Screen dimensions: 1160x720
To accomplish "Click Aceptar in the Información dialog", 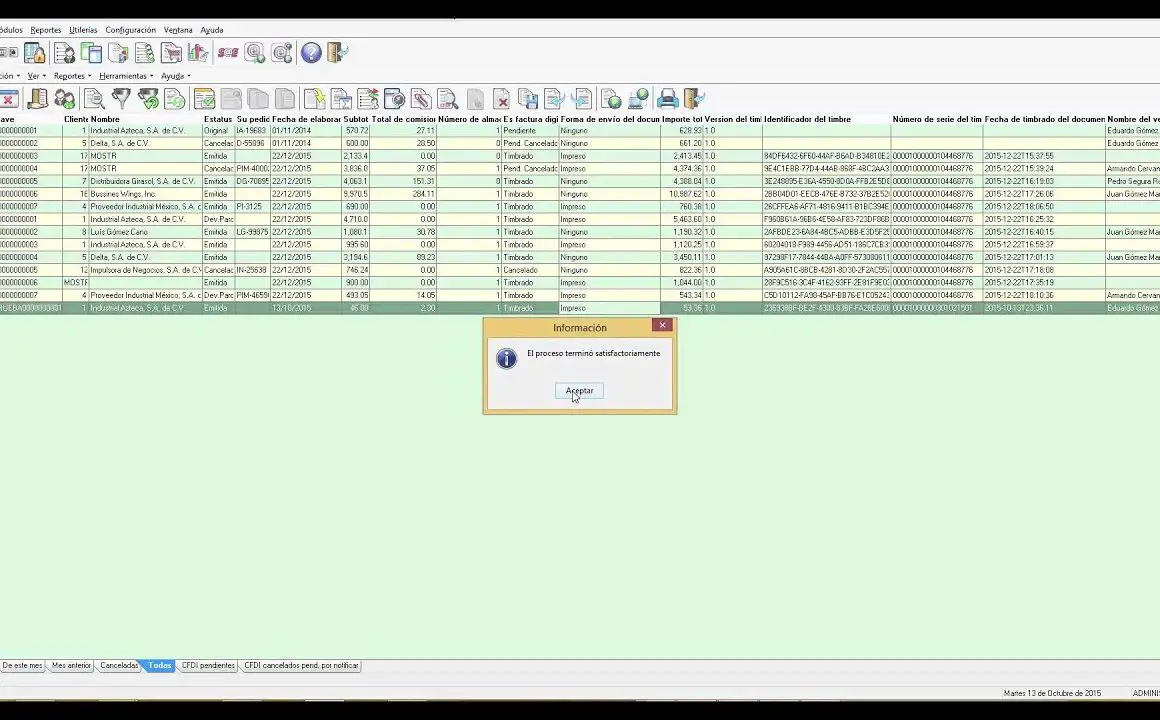I will pos(579,391).
